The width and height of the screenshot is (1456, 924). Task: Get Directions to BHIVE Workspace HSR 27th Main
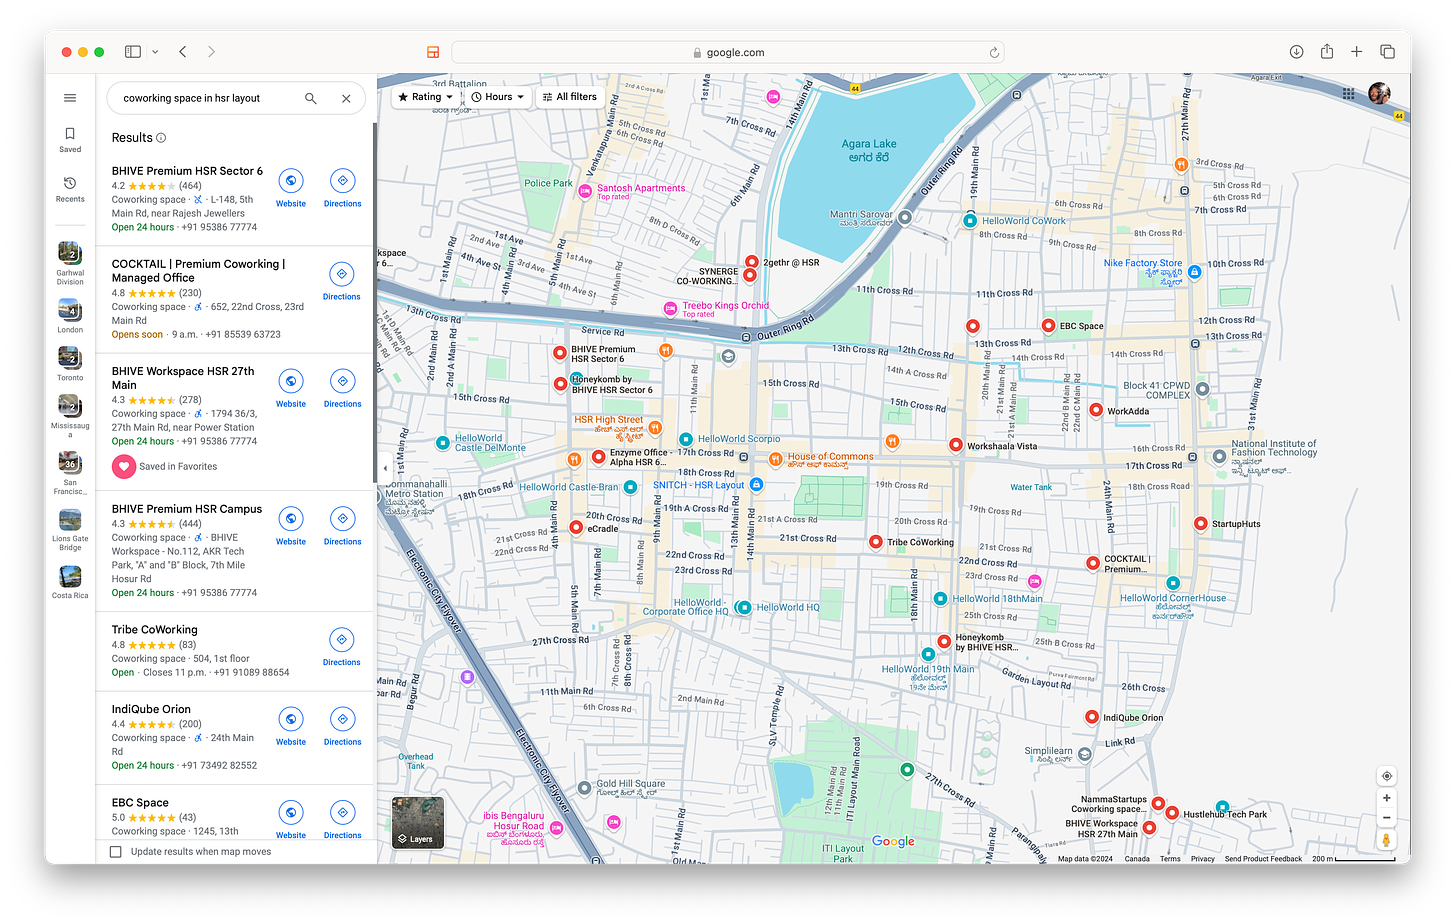coord(342,388)
